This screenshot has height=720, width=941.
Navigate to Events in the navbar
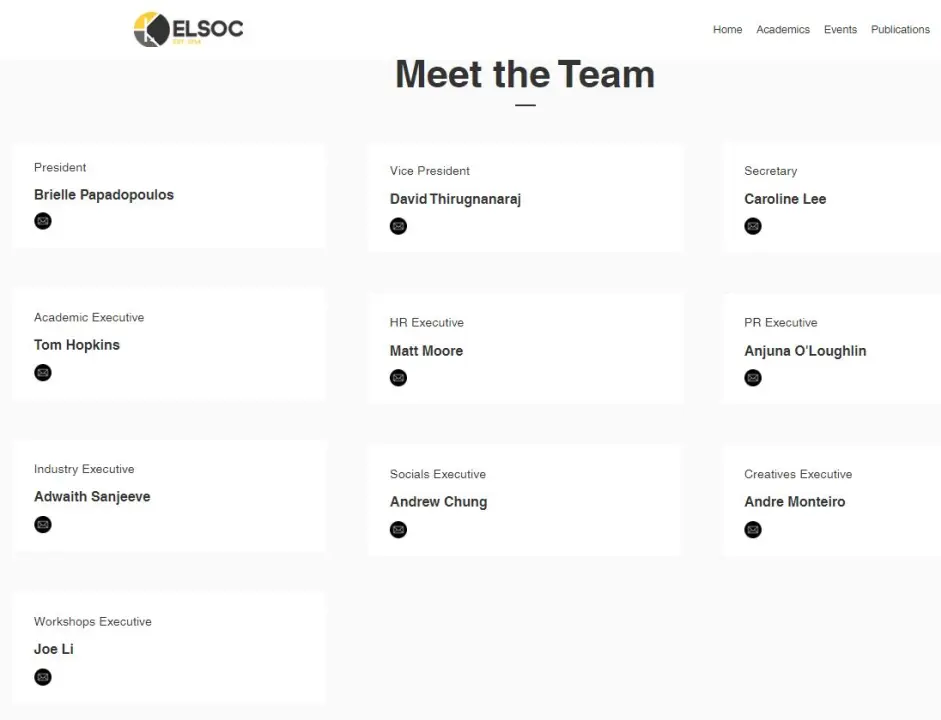tap(840, 30)
